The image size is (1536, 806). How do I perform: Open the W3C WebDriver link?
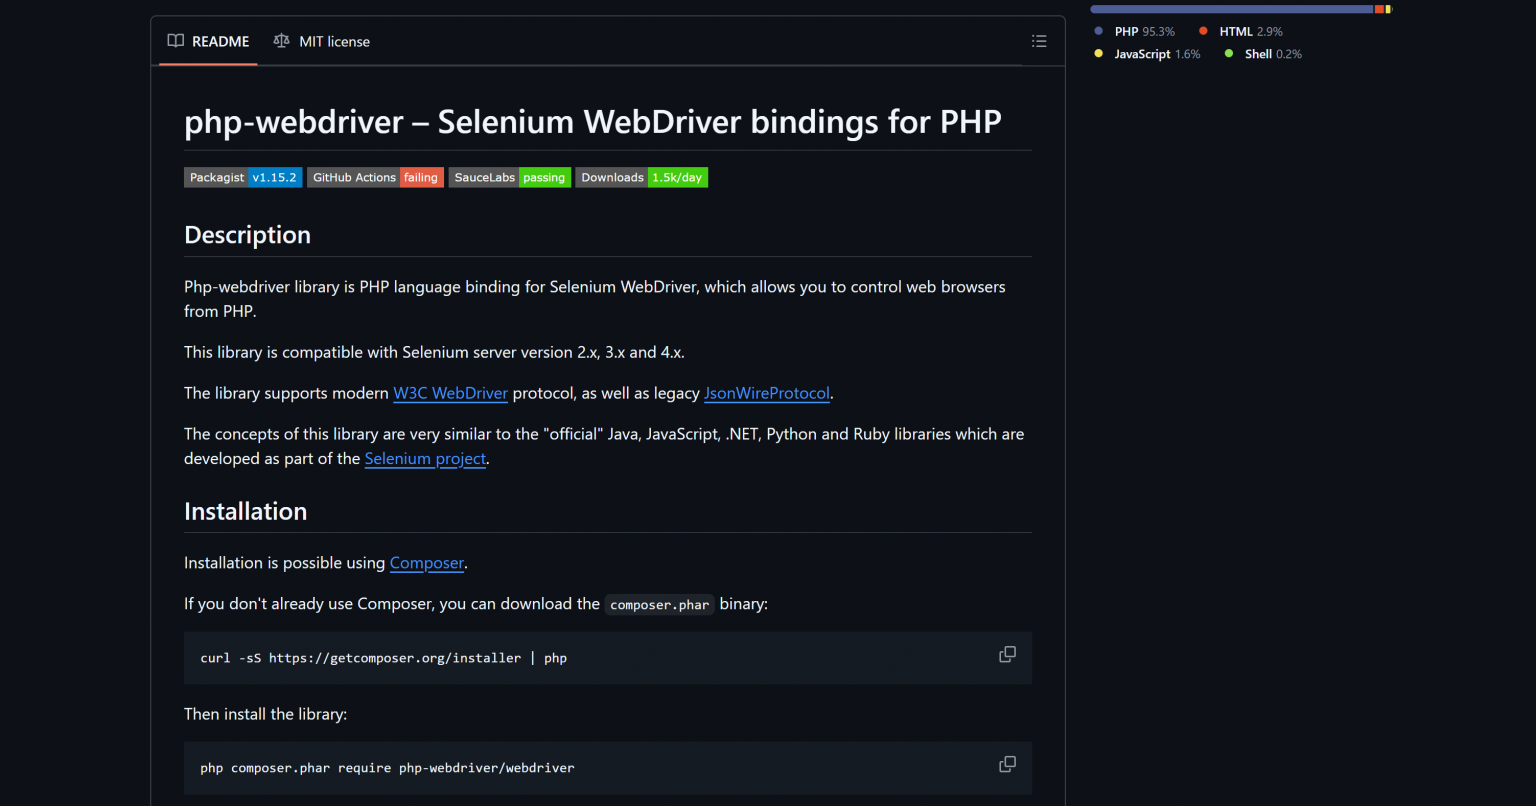(x=450, y=393)
